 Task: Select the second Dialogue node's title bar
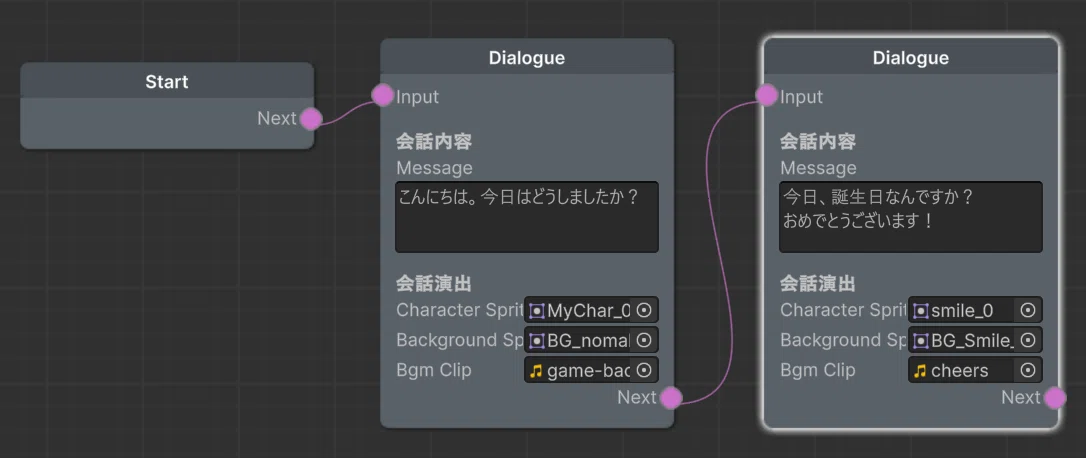[x=911, y=57]
